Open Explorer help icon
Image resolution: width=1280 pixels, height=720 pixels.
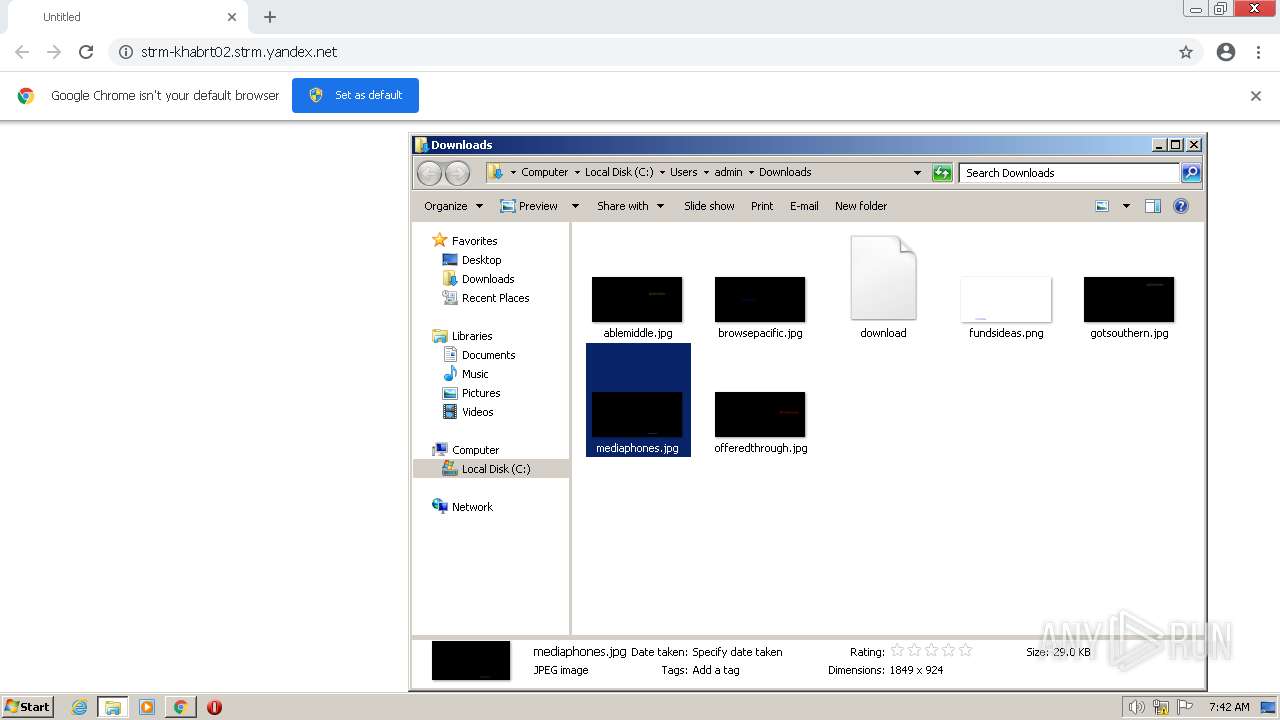tap(1181, 206)
